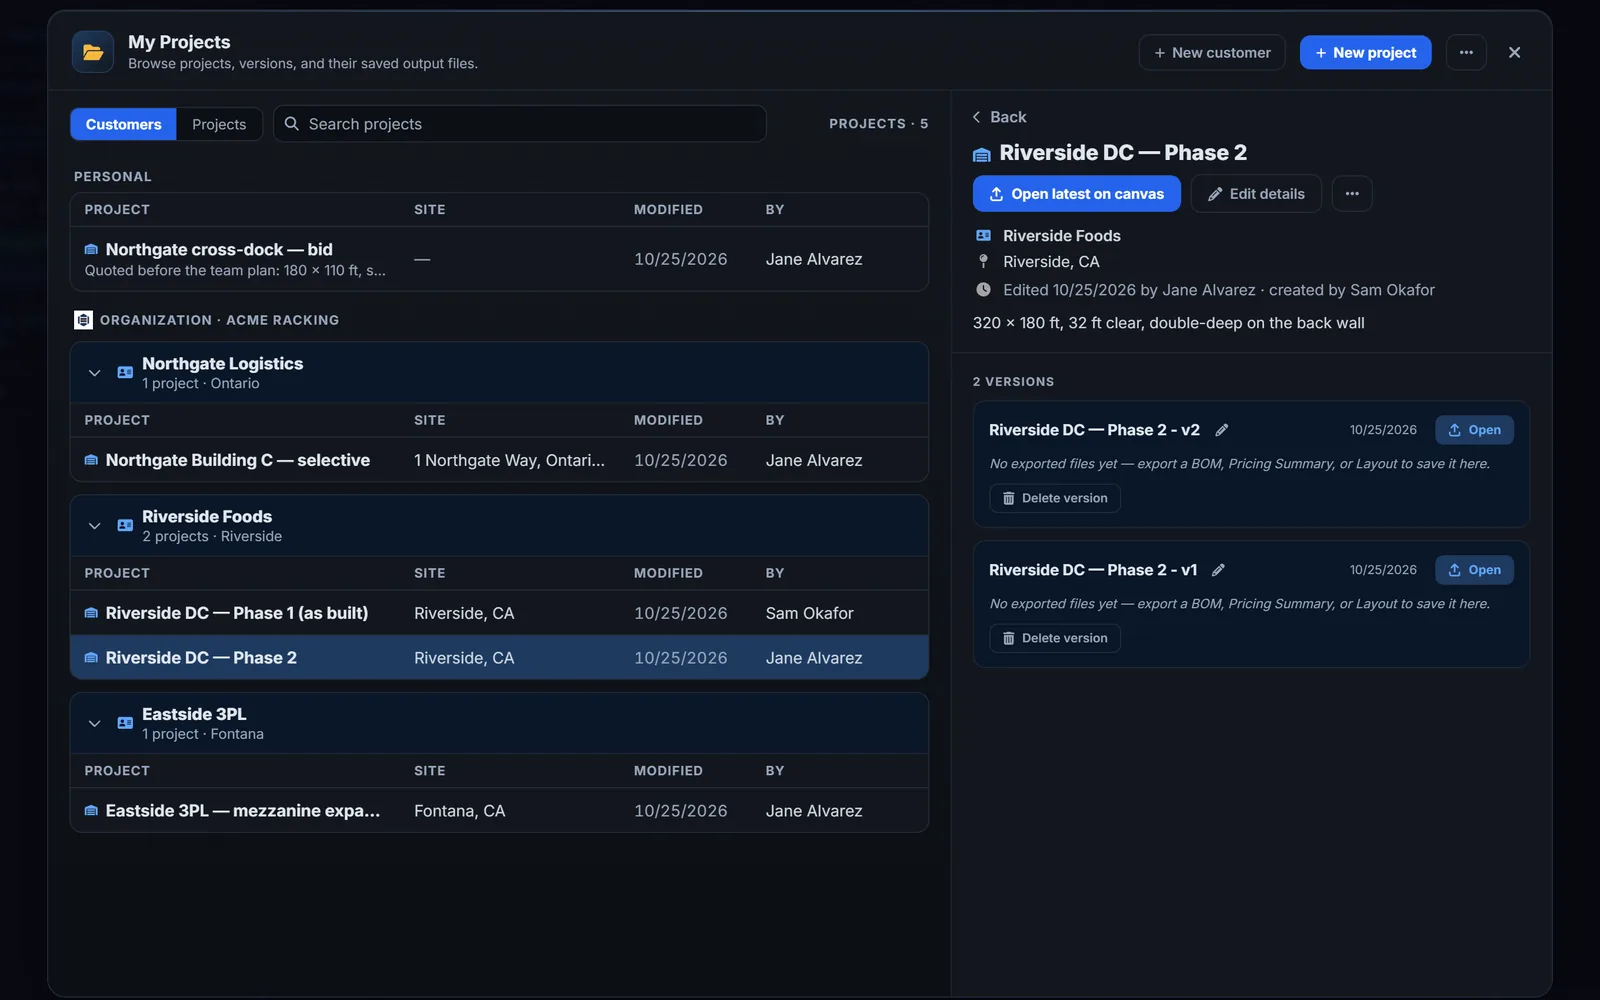Screen dimensions: 1600x1000
Task: Click the New project button
Action: point(1365,52)
